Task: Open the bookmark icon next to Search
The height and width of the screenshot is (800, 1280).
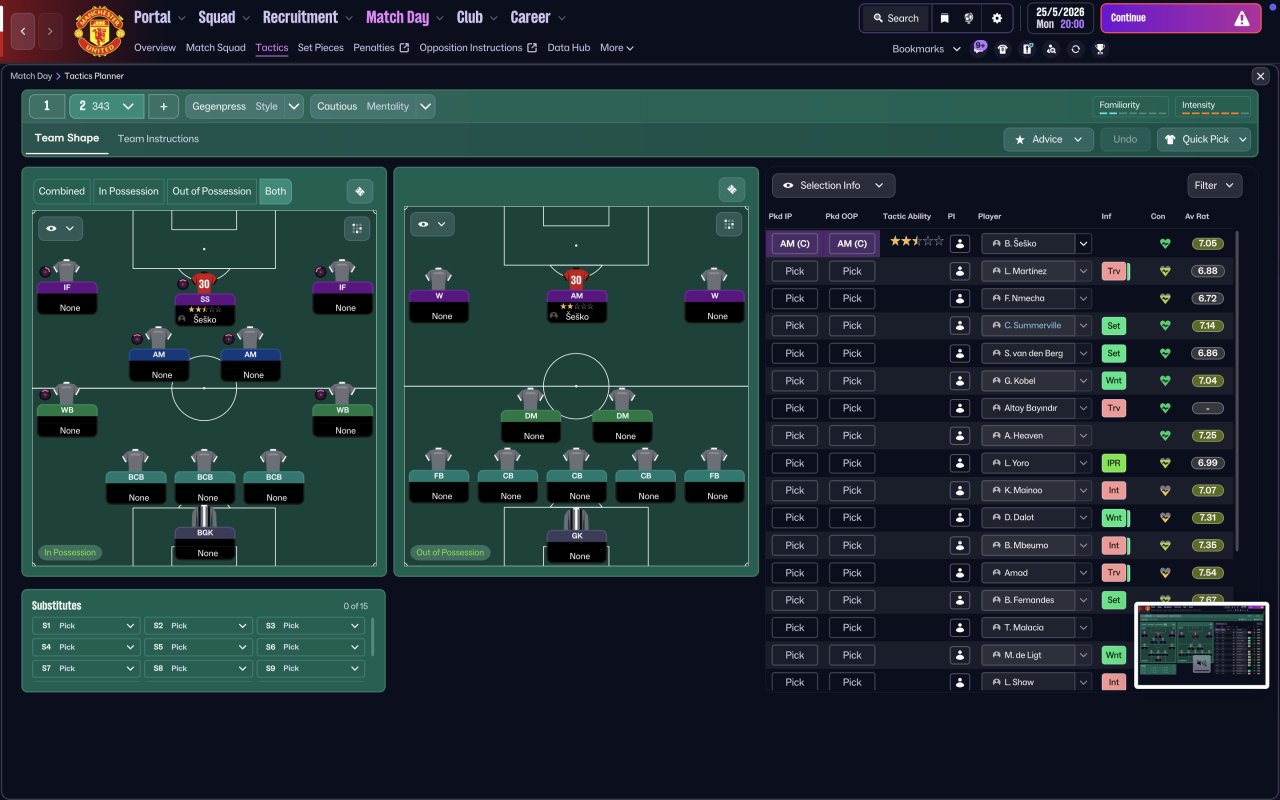Action: point(944,18)
